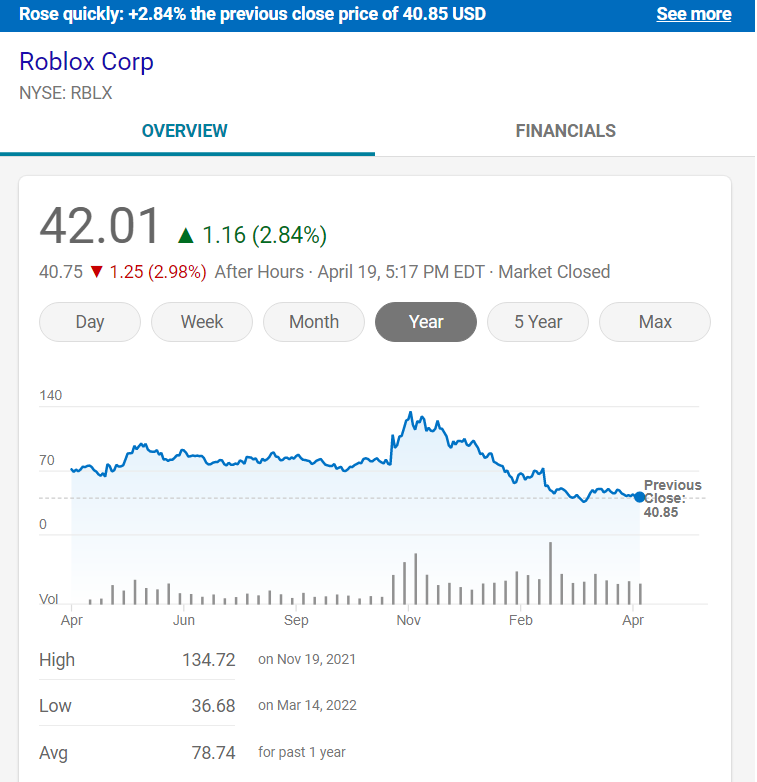Screen dimensions: 757x782
Task: Open the OVERVIEW tab
Action: click(x=185, y=131)
